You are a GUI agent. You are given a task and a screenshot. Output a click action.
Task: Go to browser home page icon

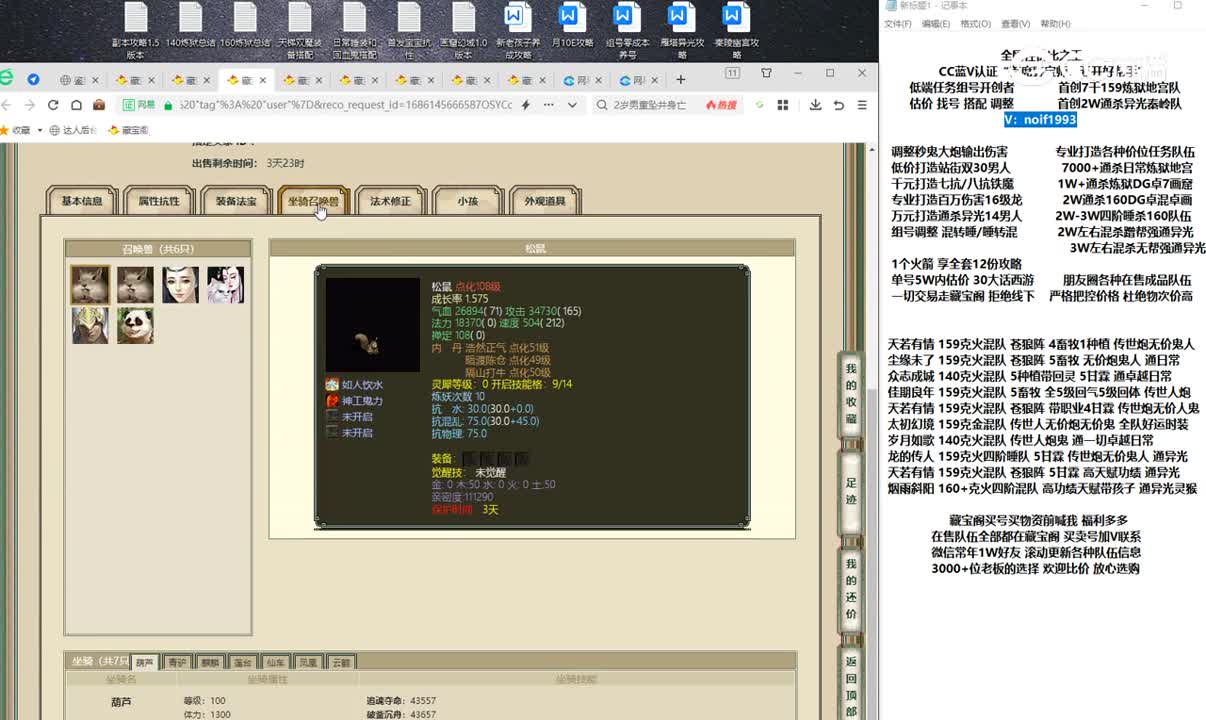tap(76, 105)
